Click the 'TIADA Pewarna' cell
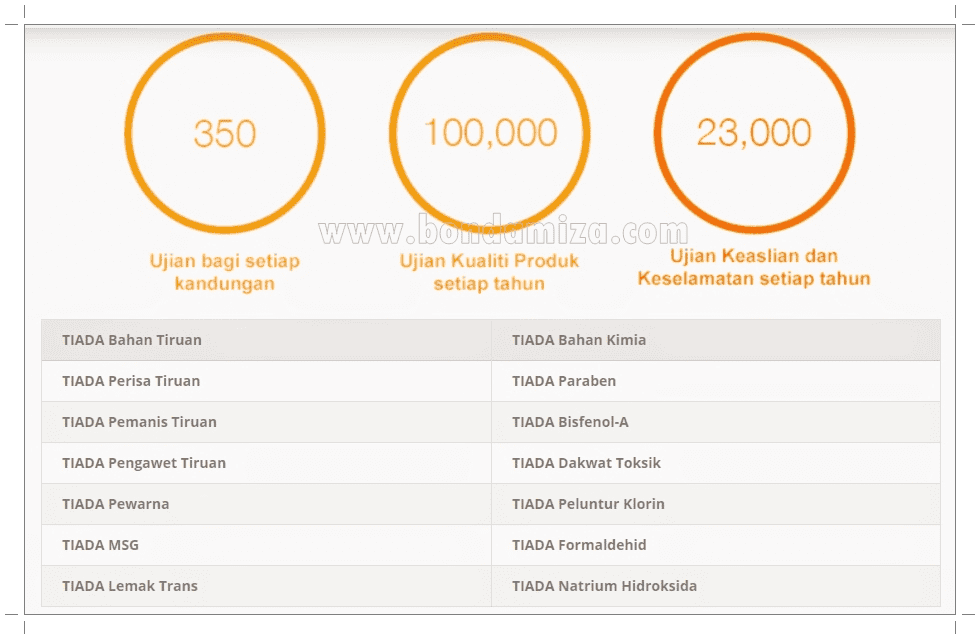The image size is (980, 639). pyautogui.click(x=115, y=504)
